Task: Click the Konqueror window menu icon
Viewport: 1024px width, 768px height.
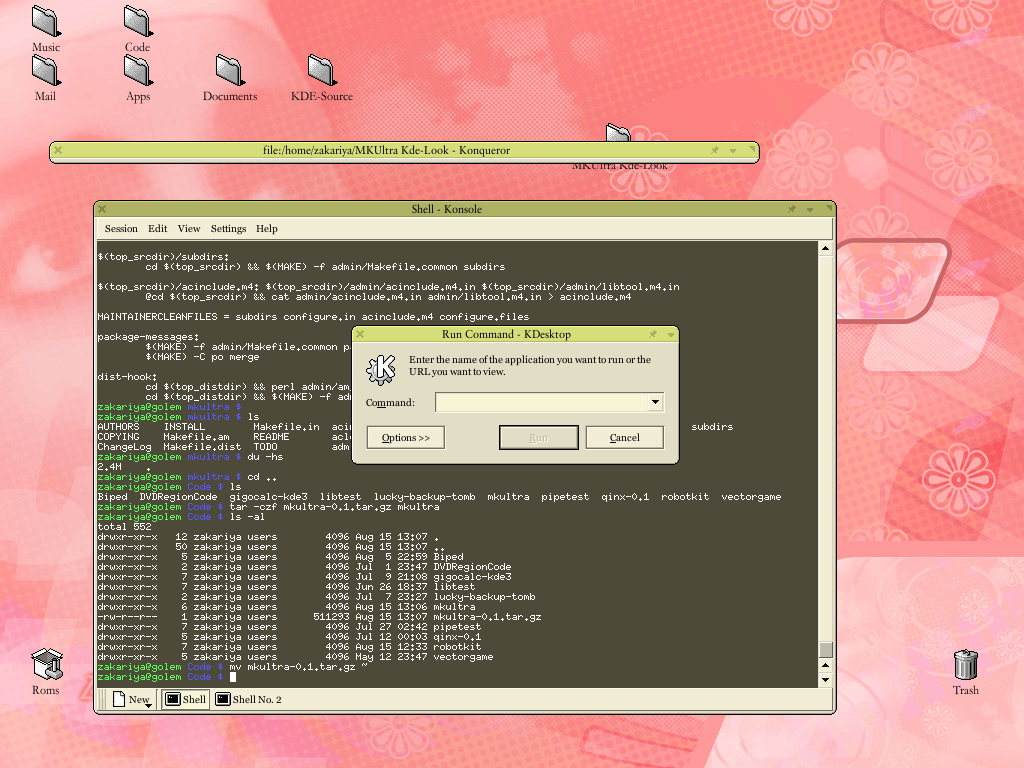Action: pos(58,150)
